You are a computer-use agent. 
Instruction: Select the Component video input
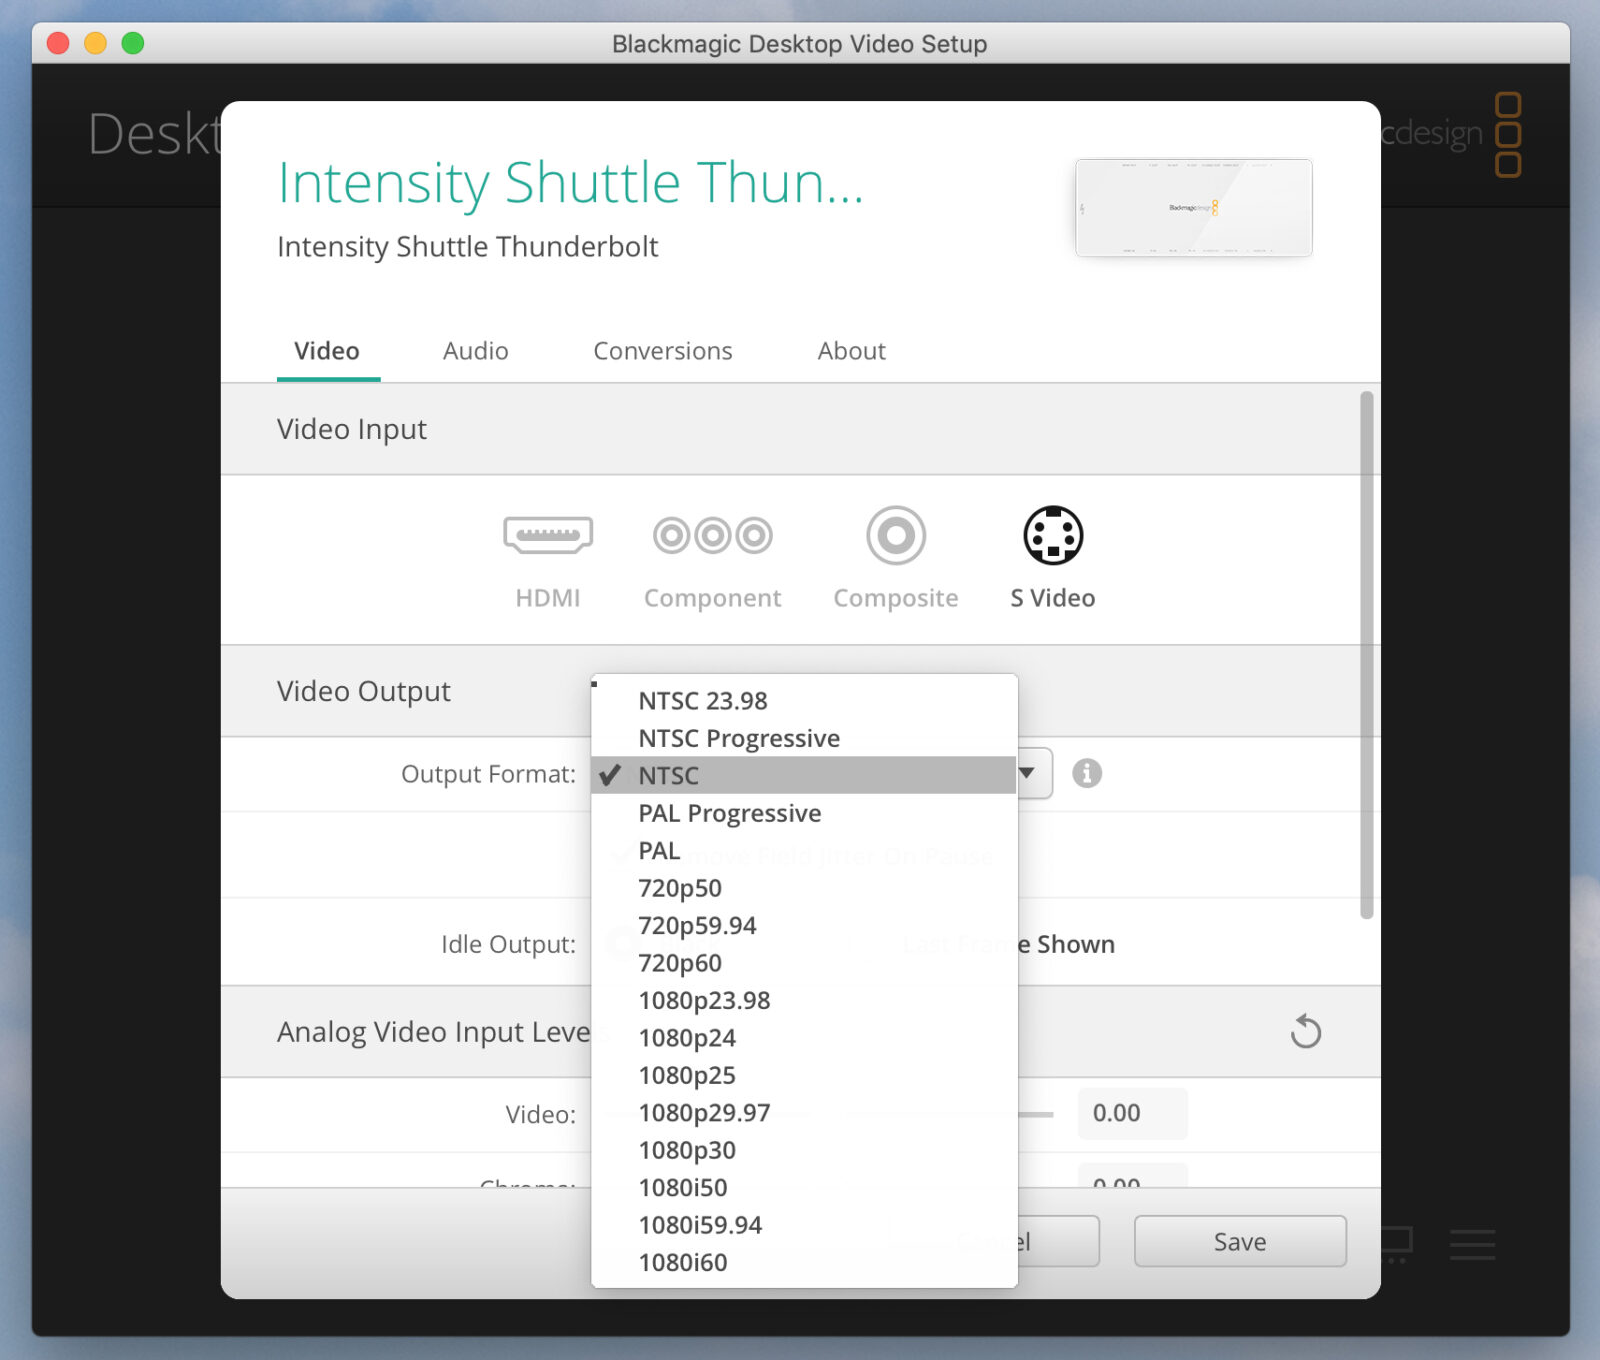coord(712,555)
